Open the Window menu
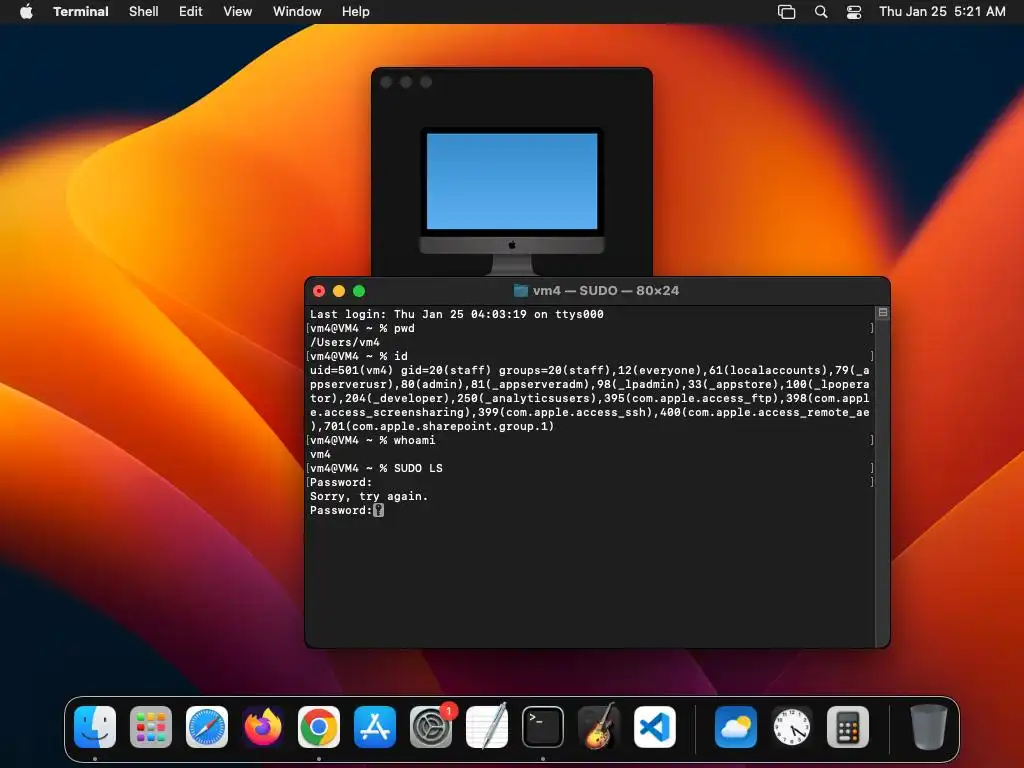The width and height of the screenshot is (1024, 768). [x=296, y=11]
